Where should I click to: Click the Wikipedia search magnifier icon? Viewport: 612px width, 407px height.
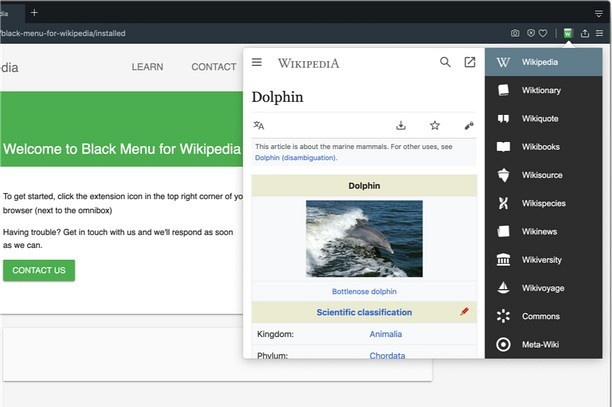click(x=445, y=62)
